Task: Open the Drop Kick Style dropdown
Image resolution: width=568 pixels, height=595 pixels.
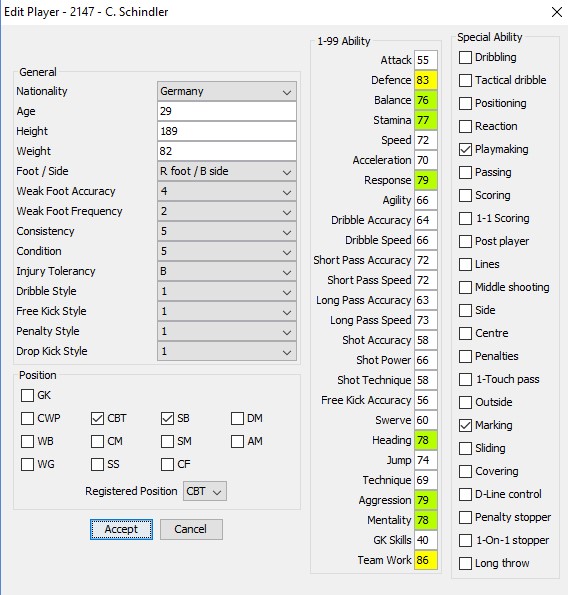Action: point(227,351)
